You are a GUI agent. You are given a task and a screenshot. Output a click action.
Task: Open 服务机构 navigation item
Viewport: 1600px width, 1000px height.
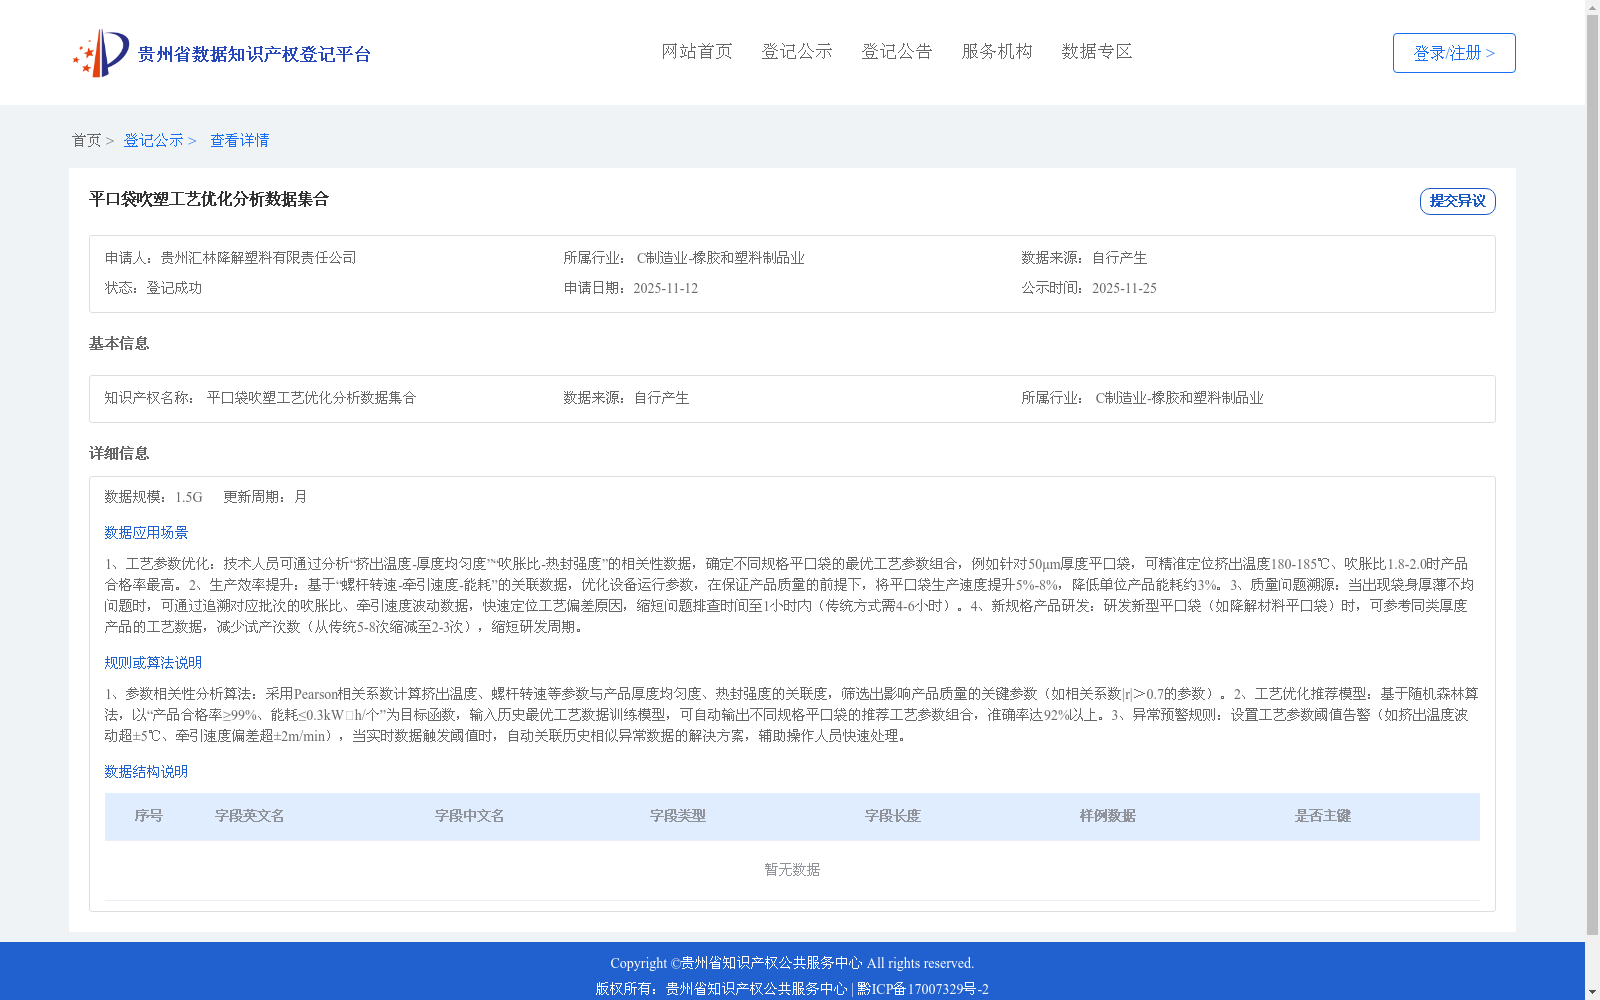tap(997, 51)
